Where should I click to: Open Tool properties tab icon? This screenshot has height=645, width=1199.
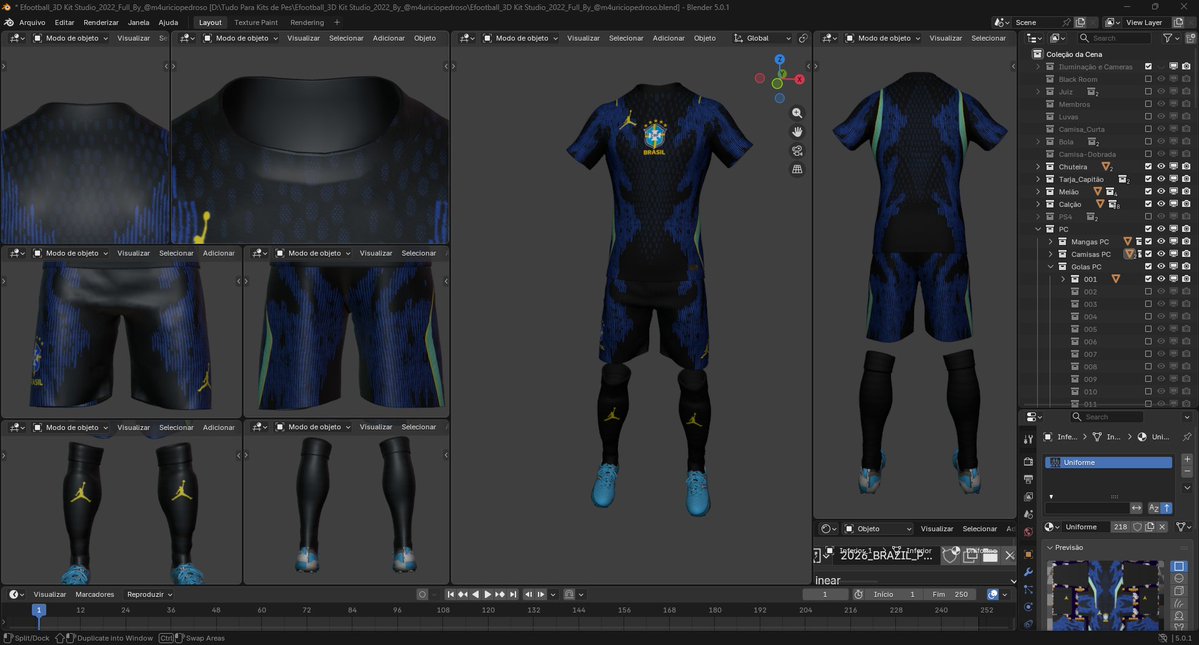coord(1028,439)
